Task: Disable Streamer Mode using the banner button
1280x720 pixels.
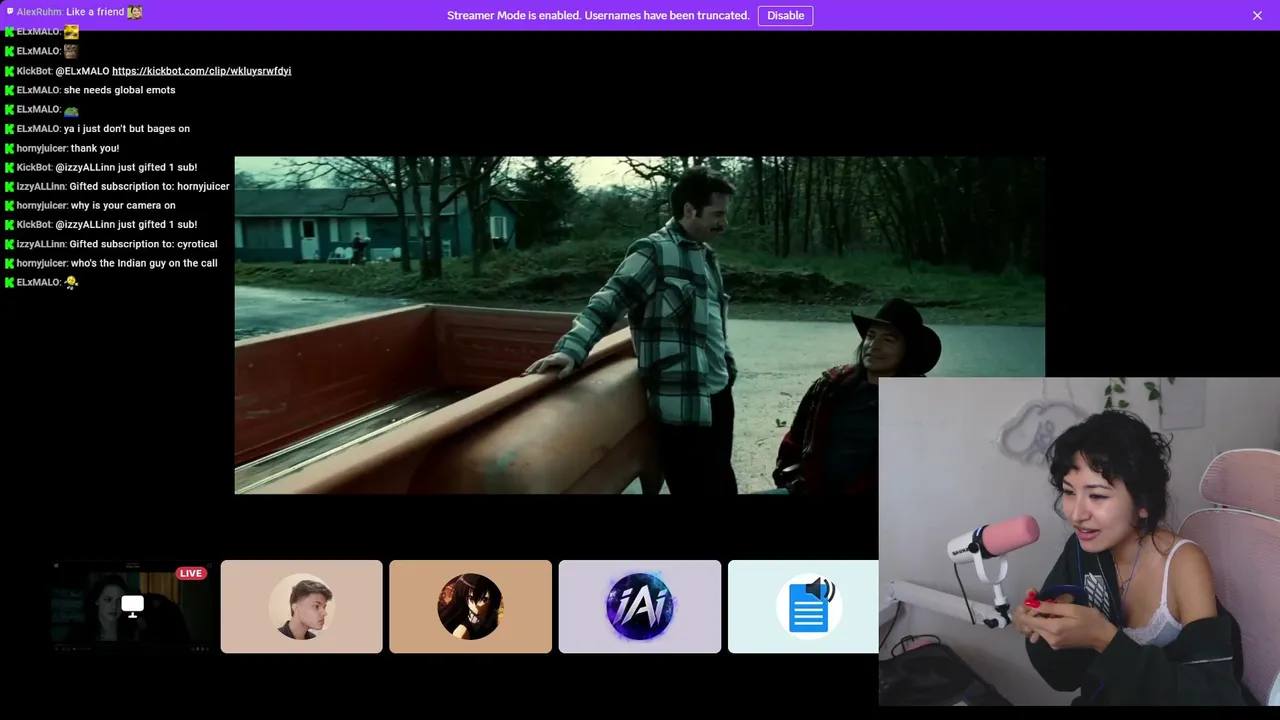Action: pos(785,15)
